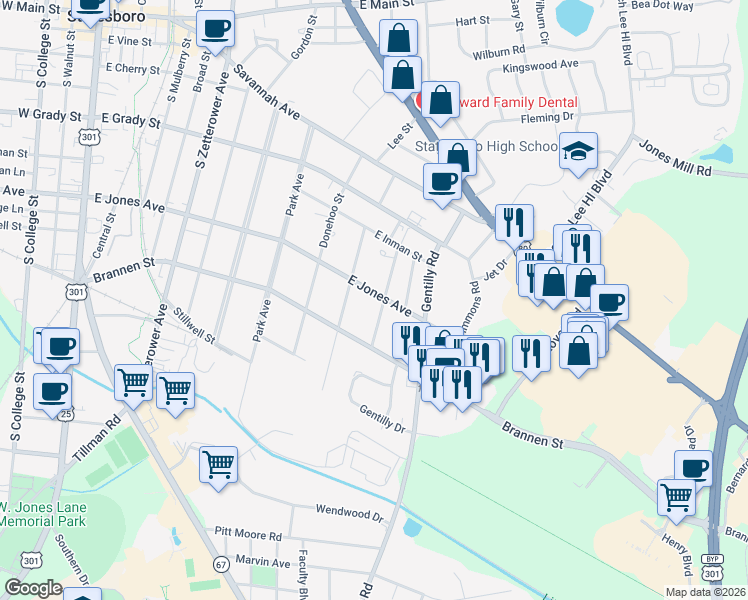Click the route 301 shield on Brannen St
The image size is (748, 600).
[76, 292]
